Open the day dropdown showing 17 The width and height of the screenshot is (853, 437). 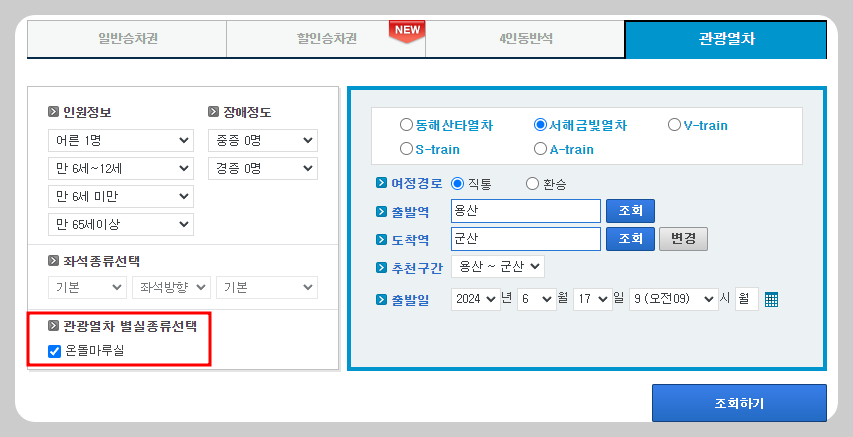[593, 299]
